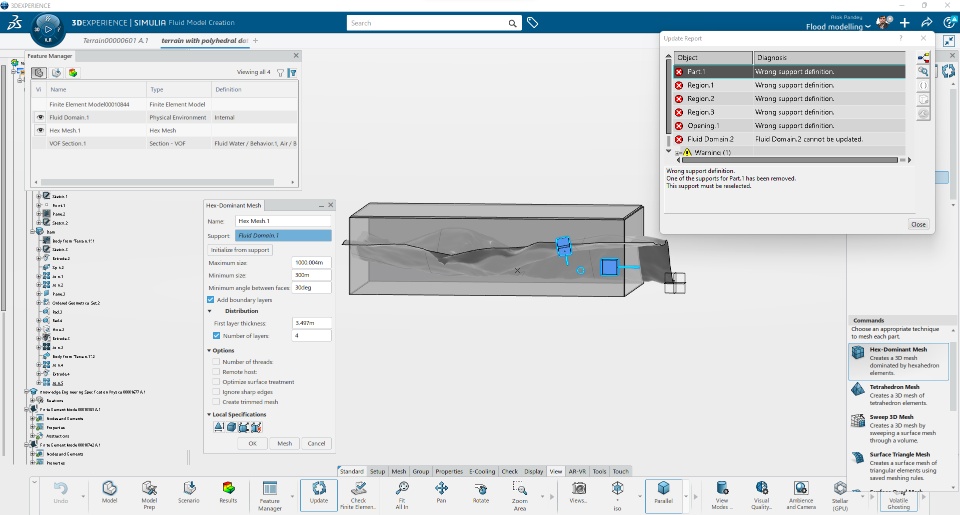Select the Pan view tool
960x515 pixels.
click(x=441, y=492)
